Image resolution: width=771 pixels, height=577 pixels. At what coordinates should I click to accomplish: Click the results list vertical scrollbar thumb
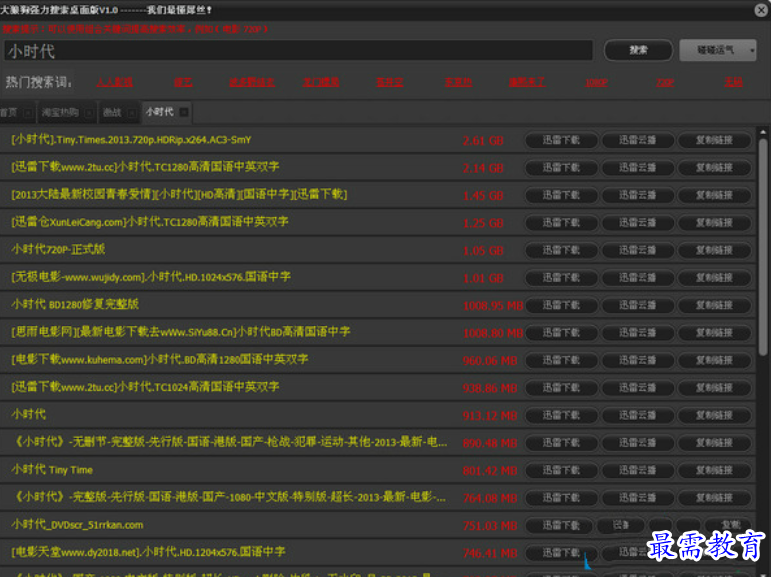coord(763,246)
